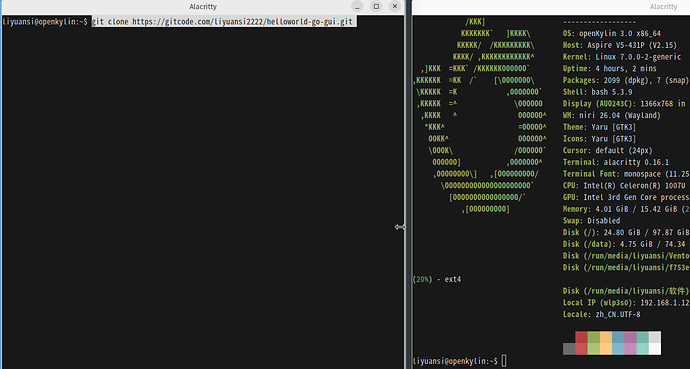The width and height of the screenshot is (690, 369).
Task: Click the Disk (/): 24.80 GiB line
Action: coord(626,232)
